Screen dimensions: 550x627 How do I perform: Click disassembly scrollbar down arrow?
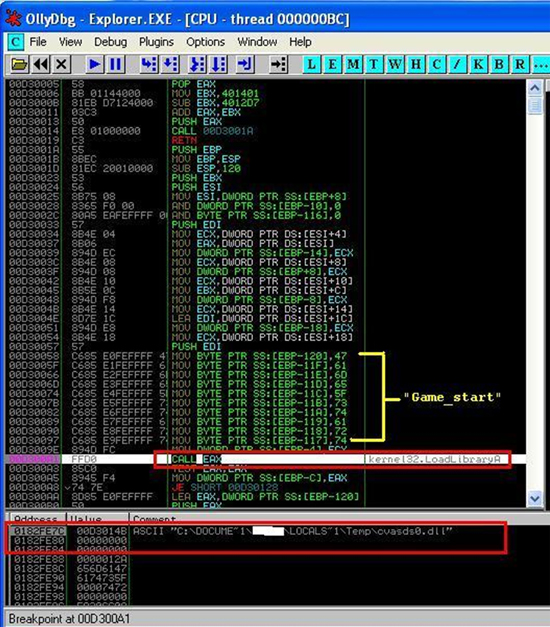(535, 498)
